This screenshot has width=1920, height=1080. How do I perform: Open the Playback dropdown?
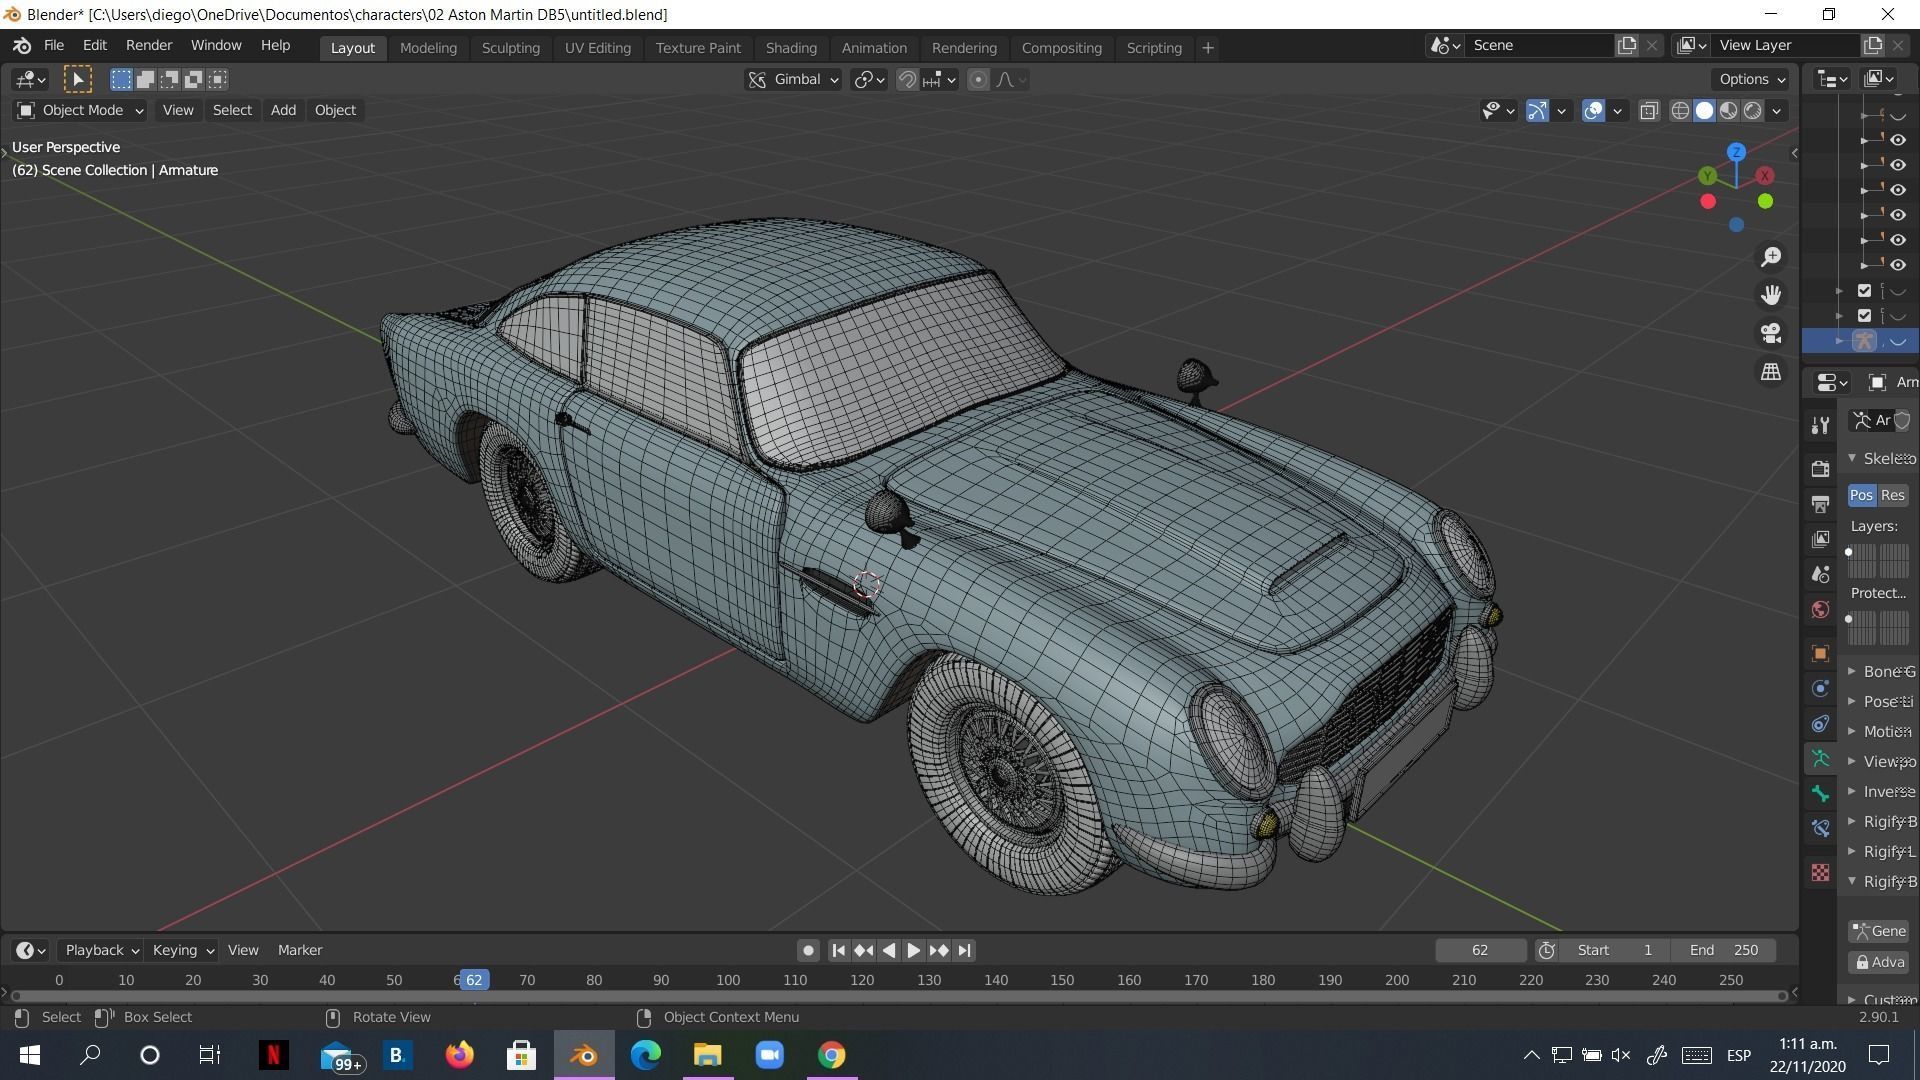[100, 950]
